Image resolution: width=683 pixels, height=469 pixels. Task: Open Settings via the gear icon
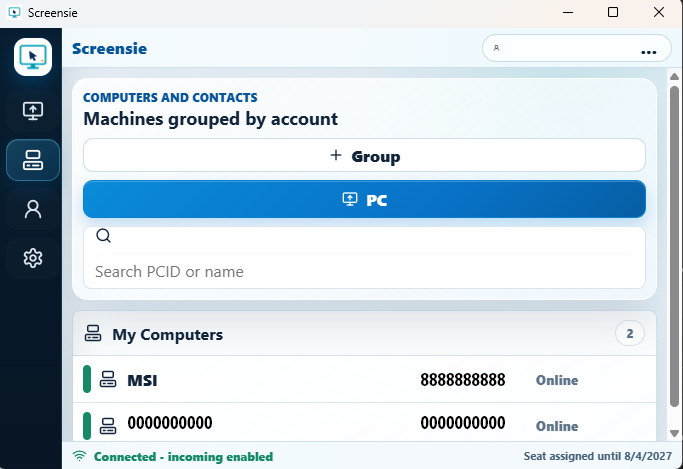33,258
